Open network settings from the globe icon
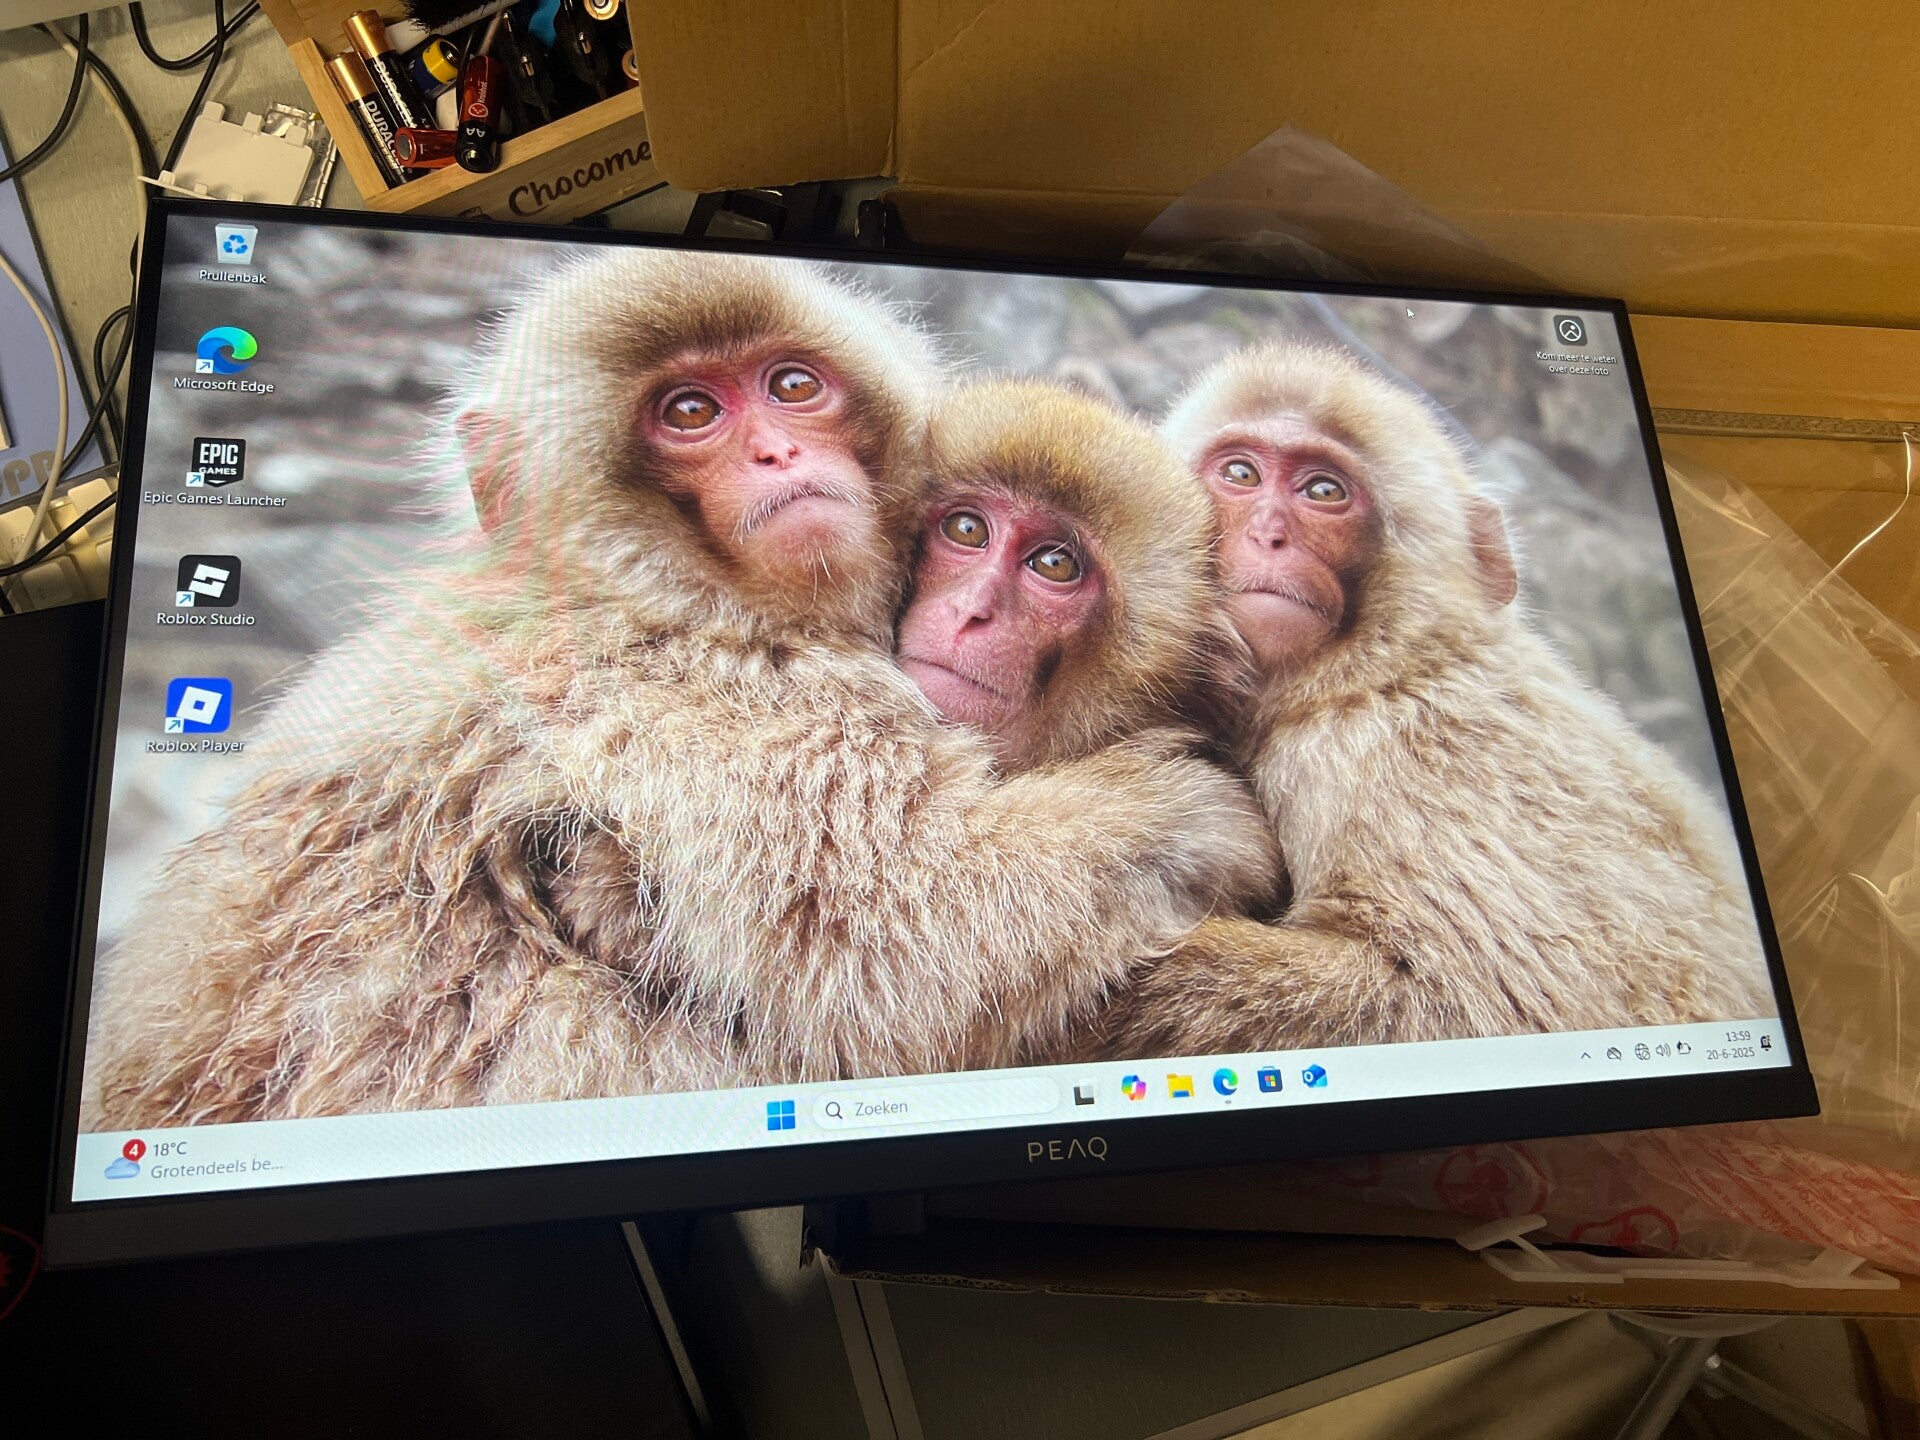The width and height of the screenshot is (1920, 1440). 1641,1051
